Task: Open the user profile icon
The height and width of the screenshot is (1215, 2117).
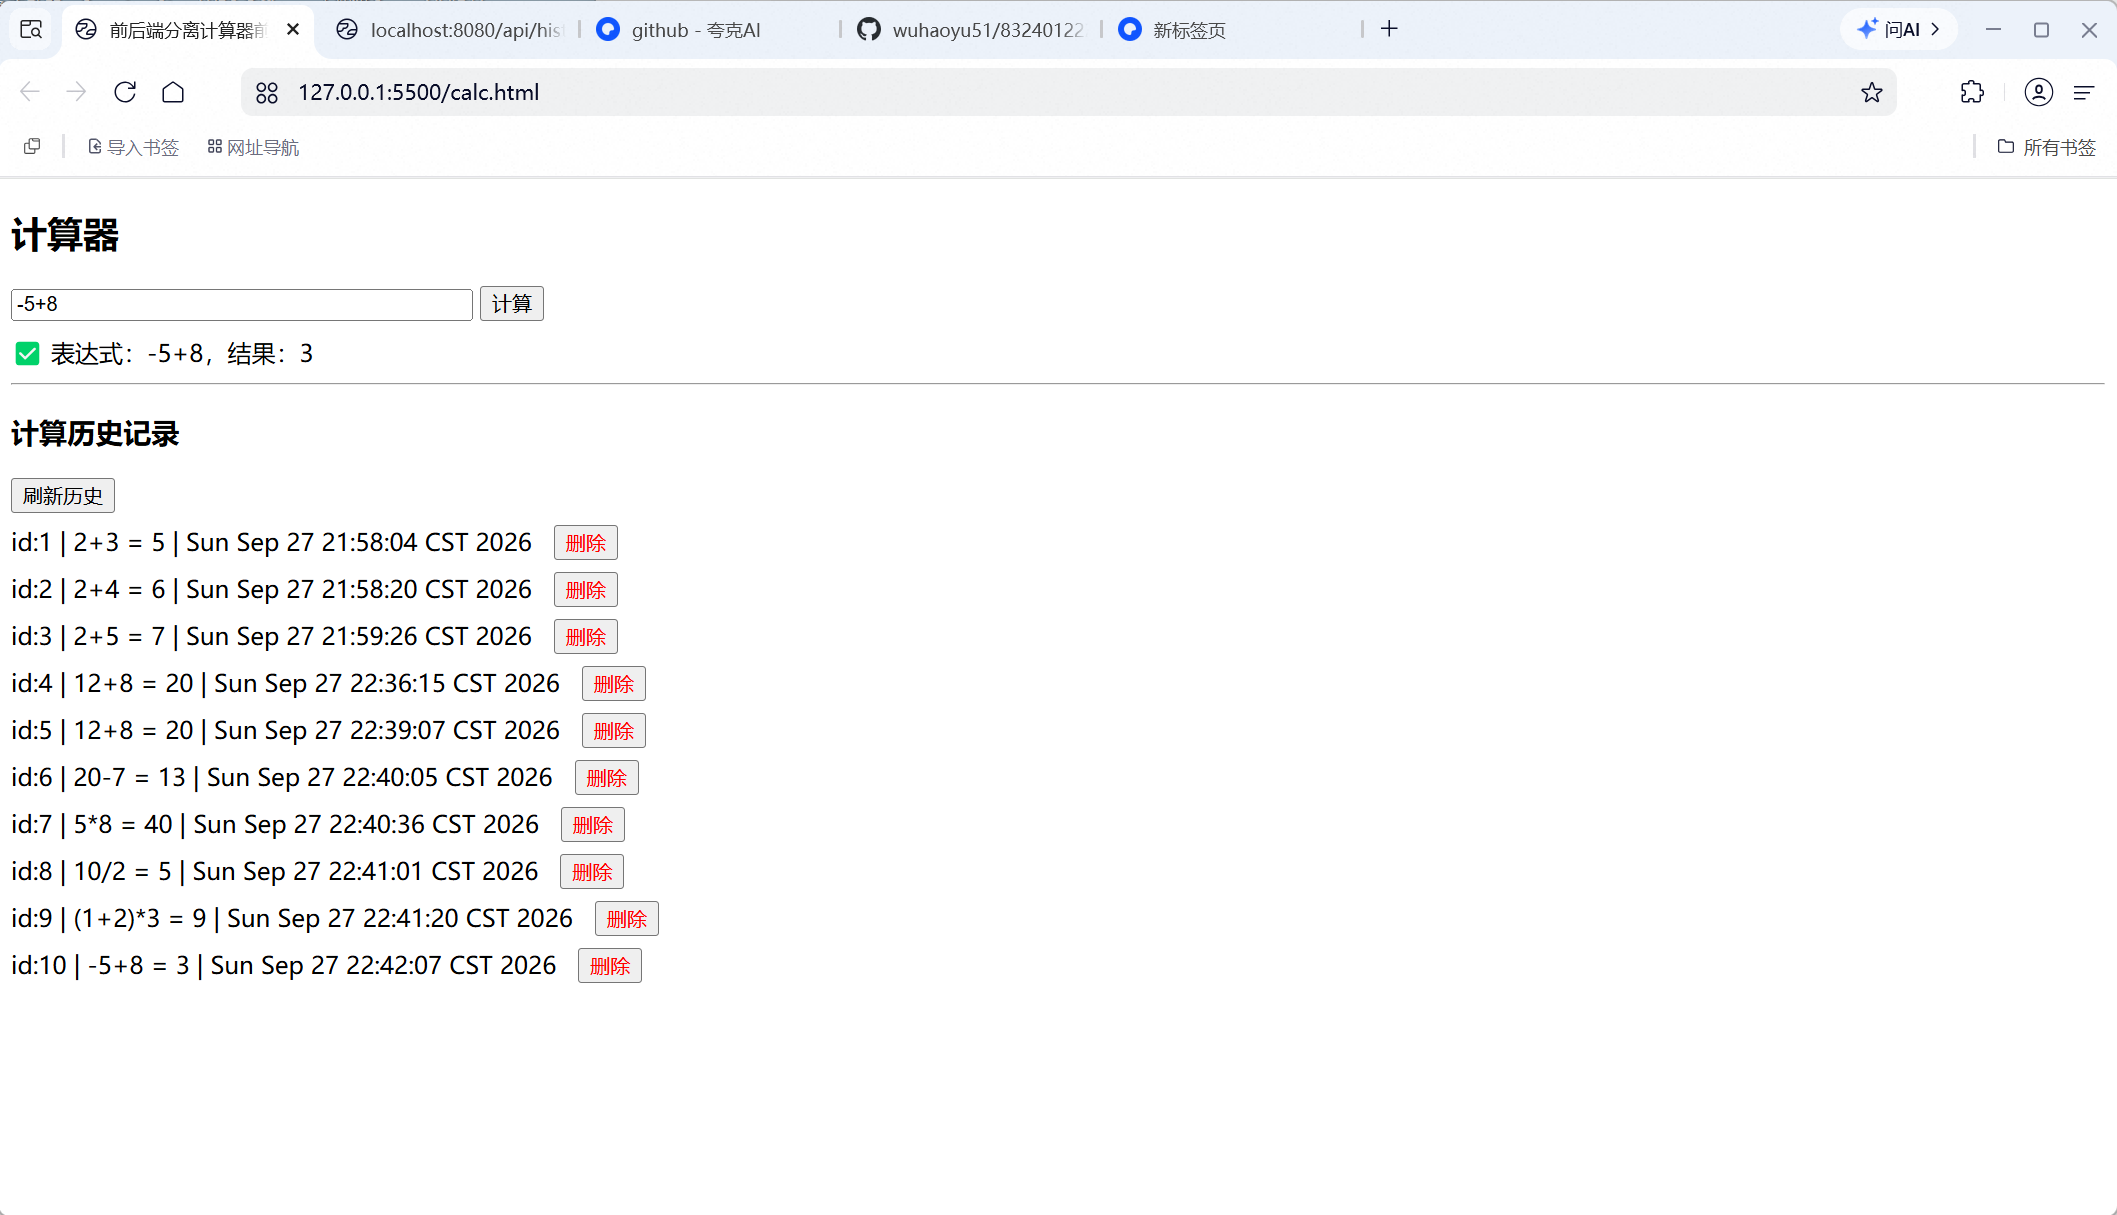Action: [x=2038, y=92]
